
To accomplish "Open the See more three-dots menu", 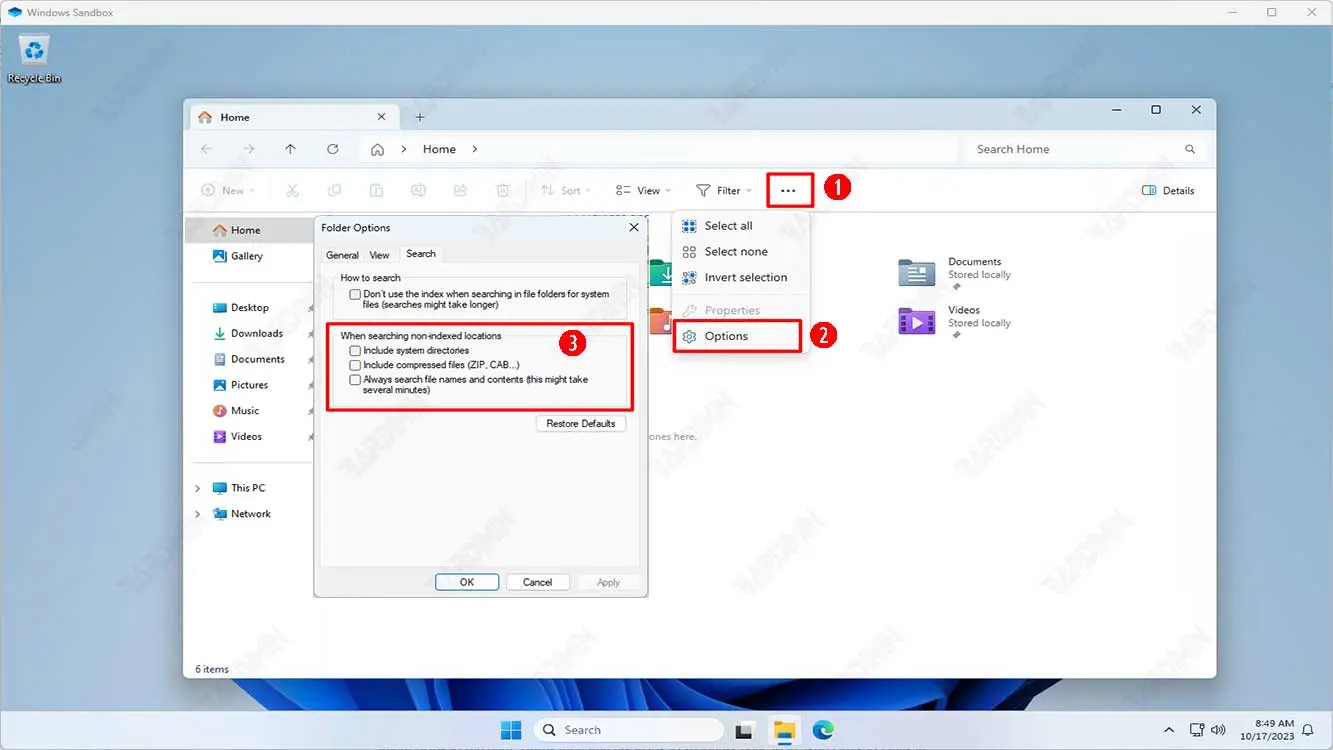I will tap(789, 190).
